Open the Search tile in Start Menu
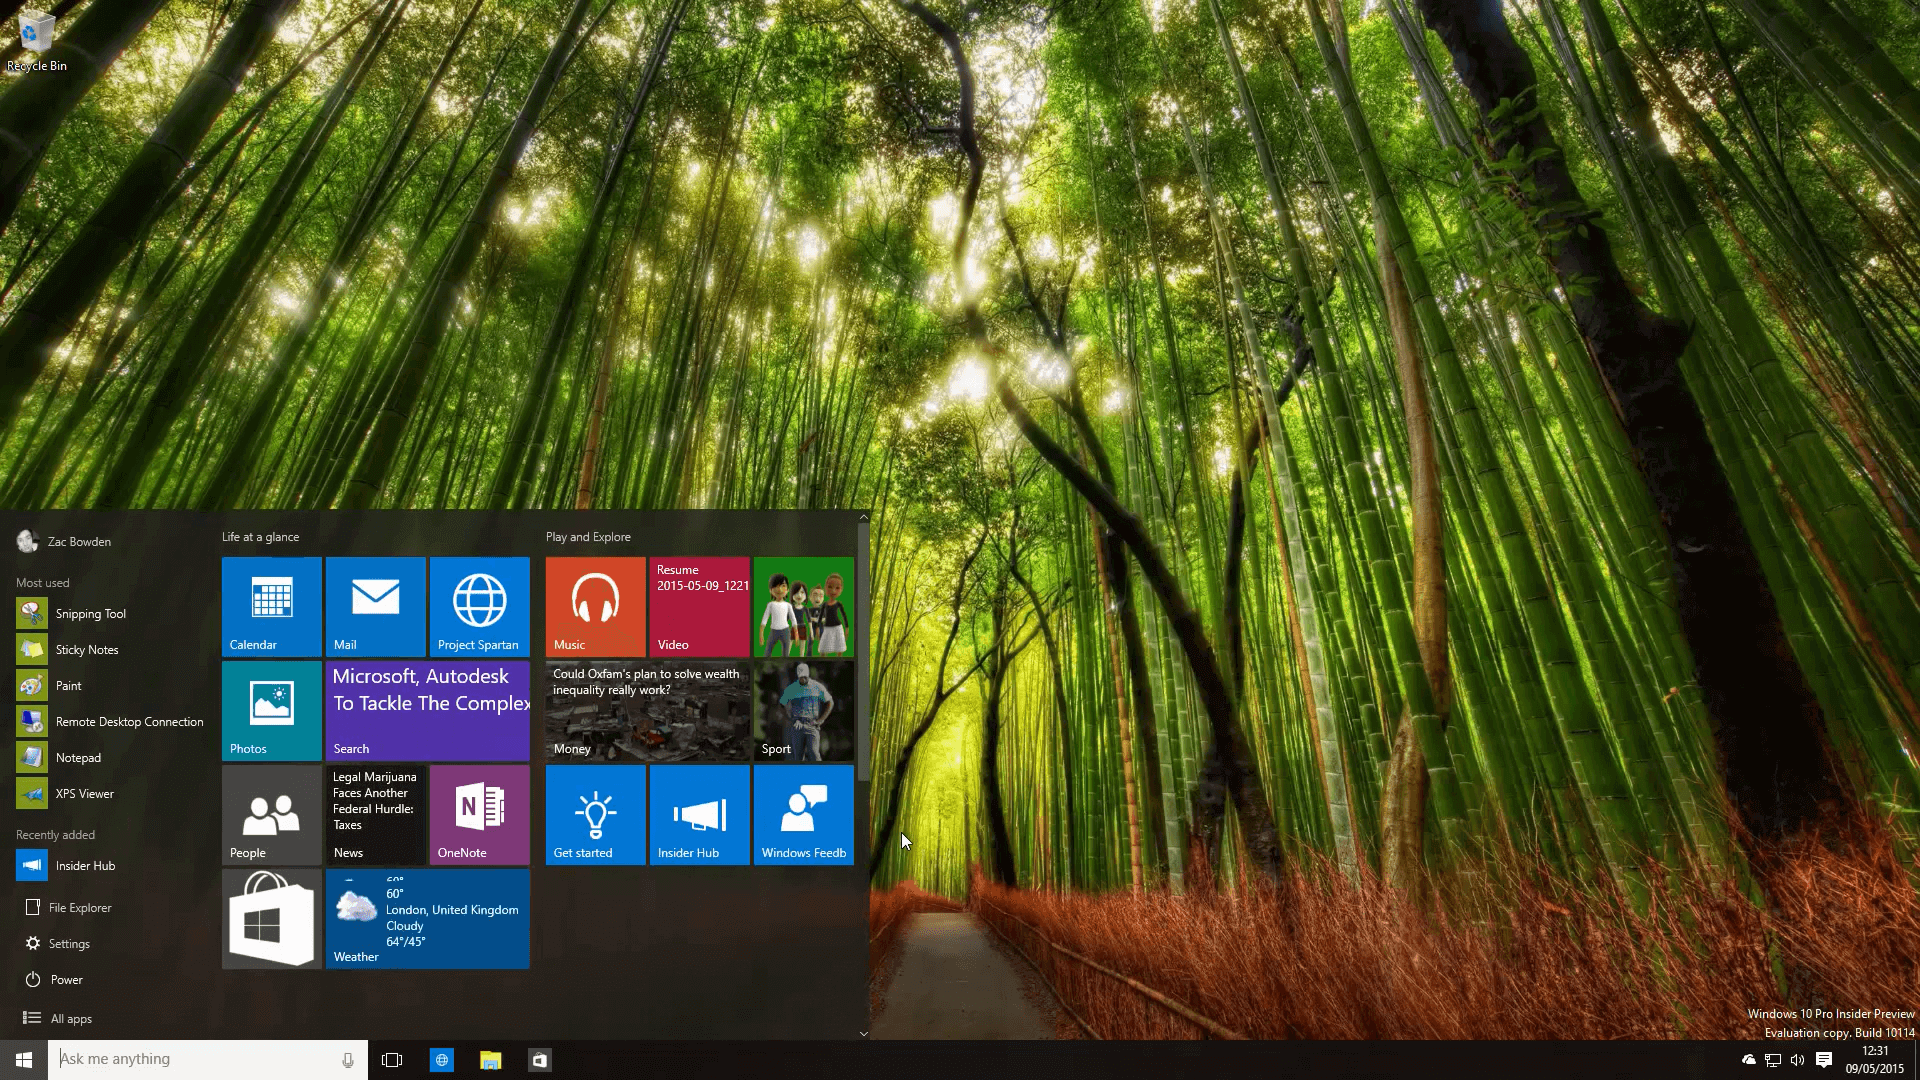 pyautogui.click(x=429, y=709)
